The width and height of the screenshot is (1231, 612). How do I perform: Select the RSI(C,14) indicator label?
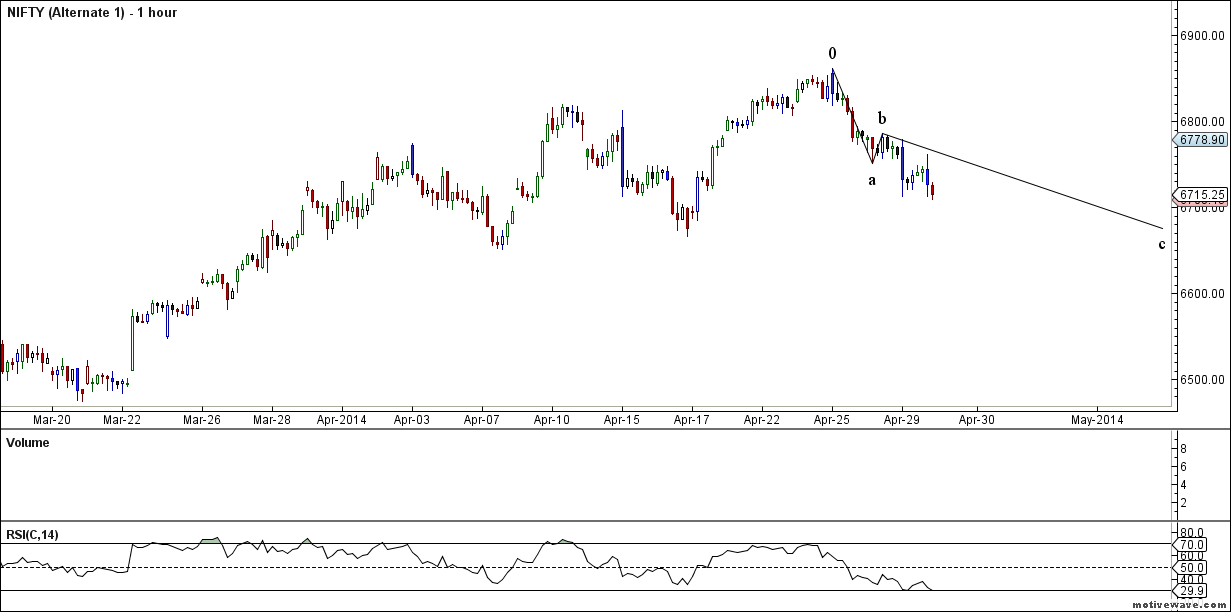(33, 535)
